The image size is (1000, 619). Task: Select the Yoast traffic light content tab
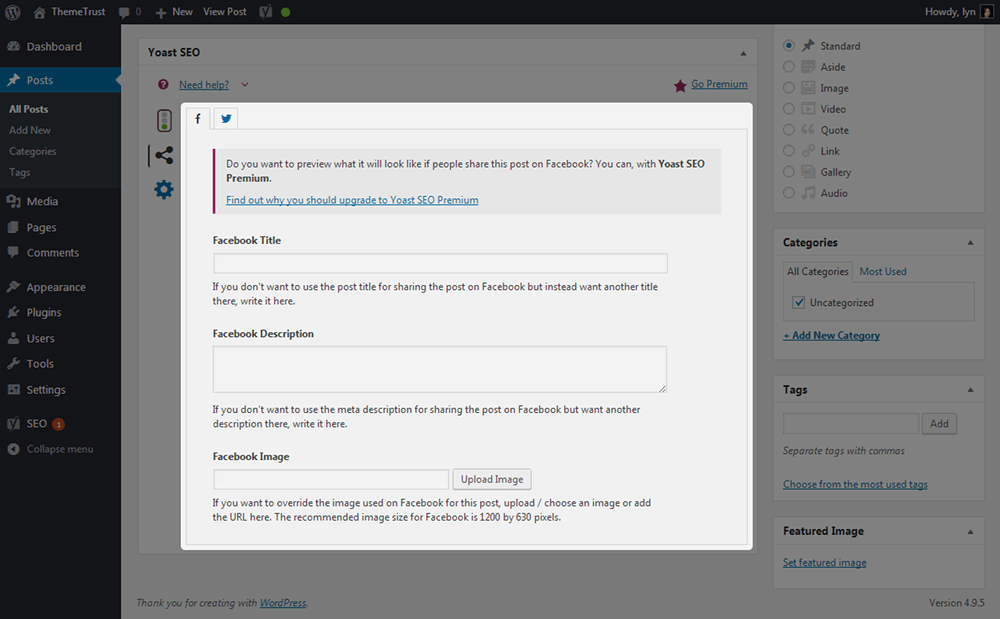click(163, 121)
